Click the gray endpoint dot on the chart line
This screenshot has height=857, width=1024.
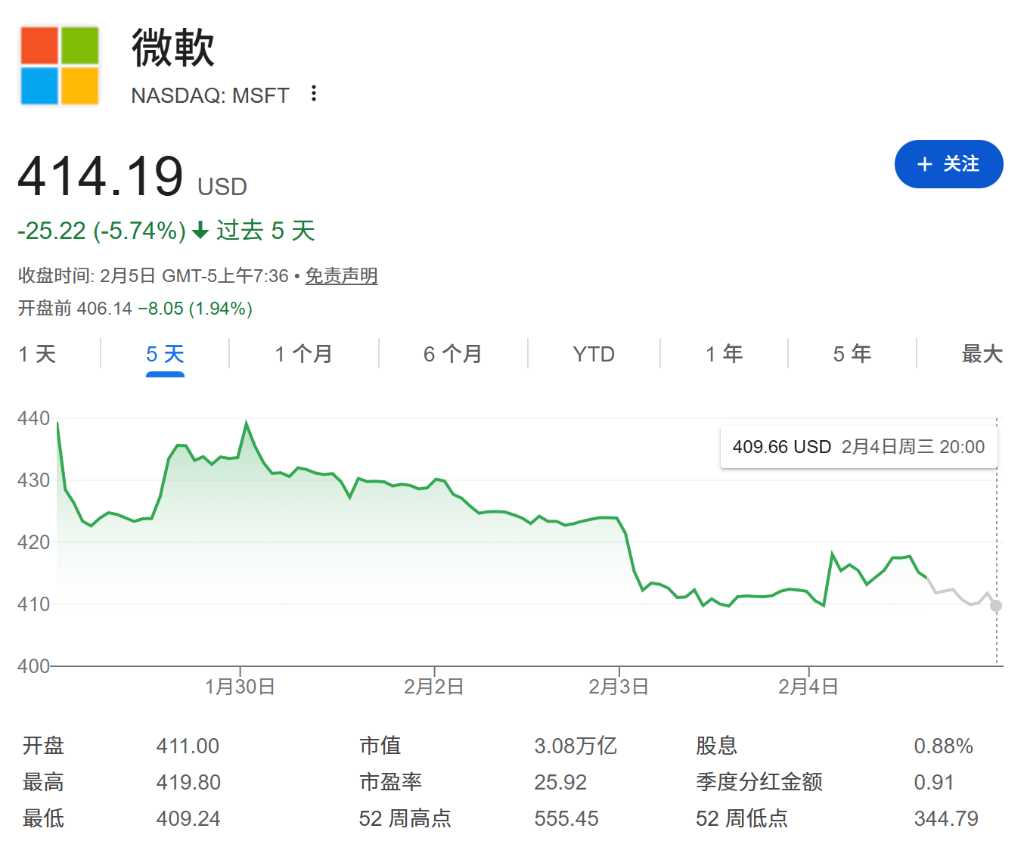pyautogui.click(x=995, y=605)
